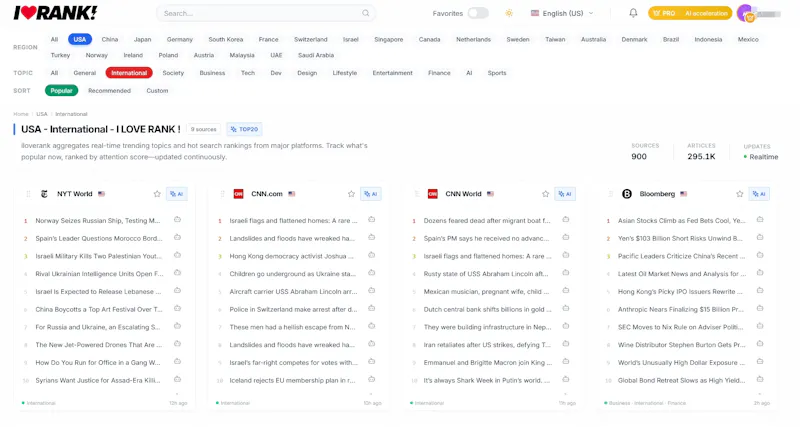This screenshot has height=427, width=800.
Task: Open the English (US) language dropdown
Action: click(x=562, y=13)
